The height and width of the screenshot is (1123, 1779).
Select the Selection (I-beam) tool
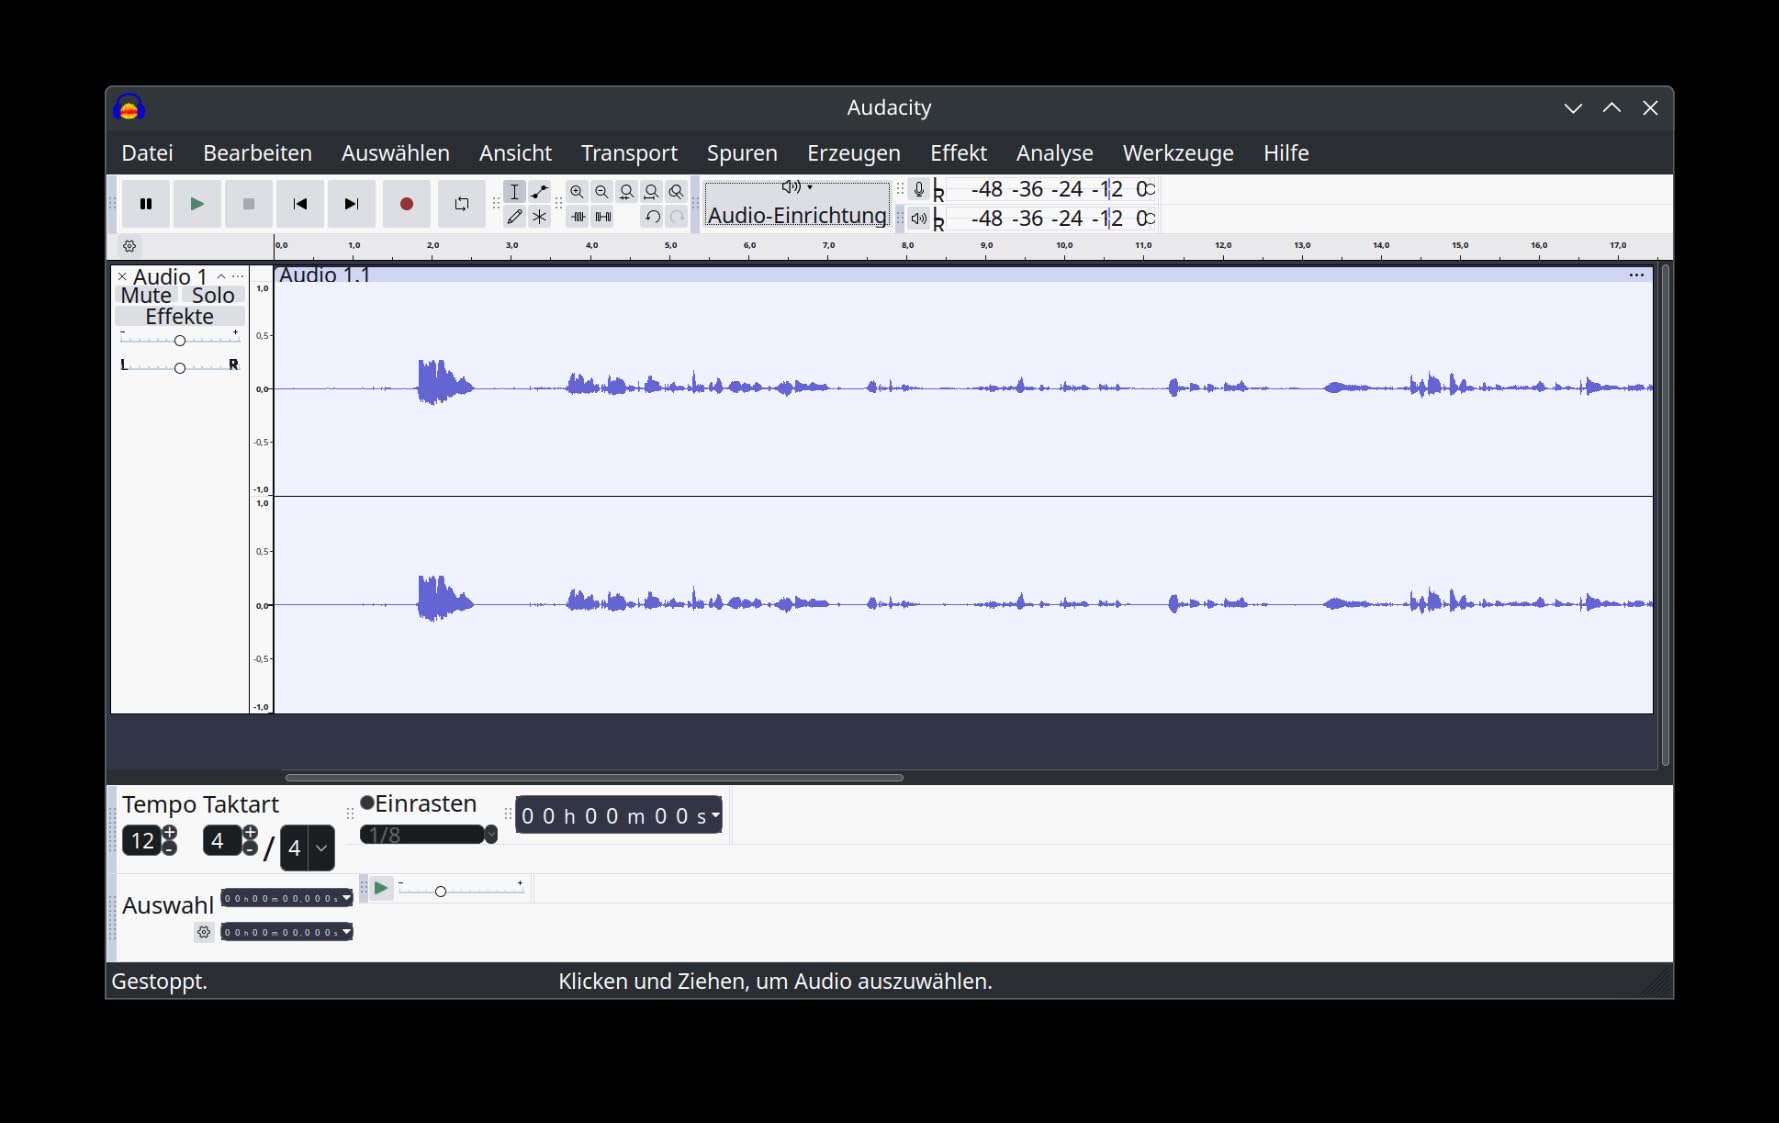coord(515,192)
